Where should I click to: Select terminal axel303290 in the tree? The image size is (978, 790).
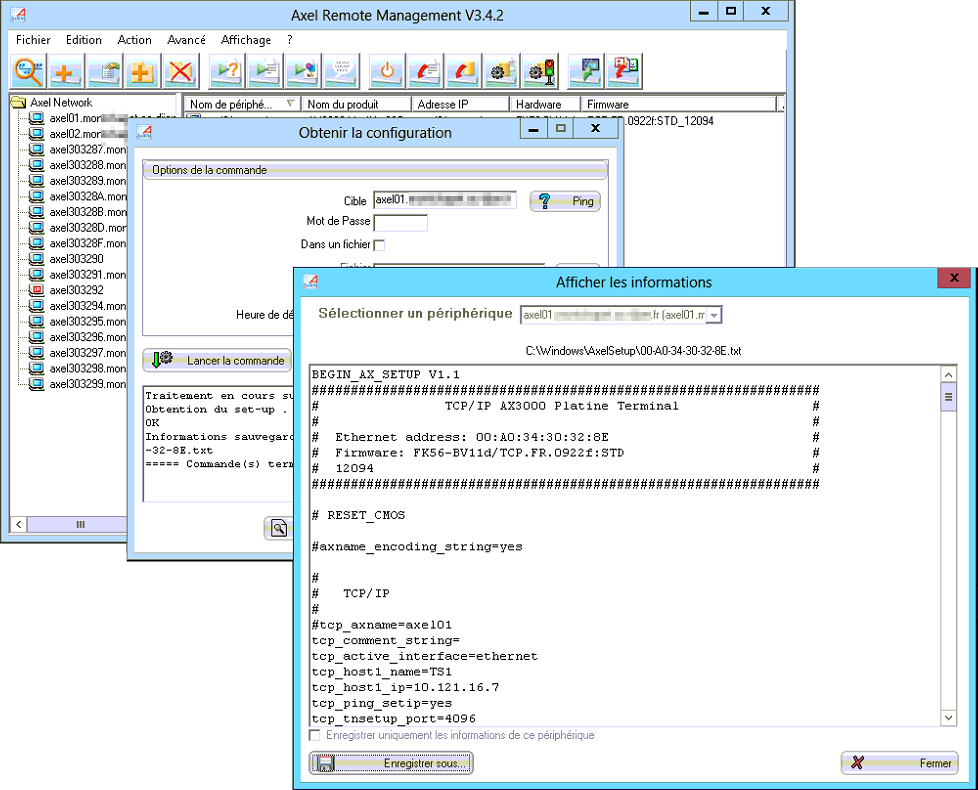point(76,259)
